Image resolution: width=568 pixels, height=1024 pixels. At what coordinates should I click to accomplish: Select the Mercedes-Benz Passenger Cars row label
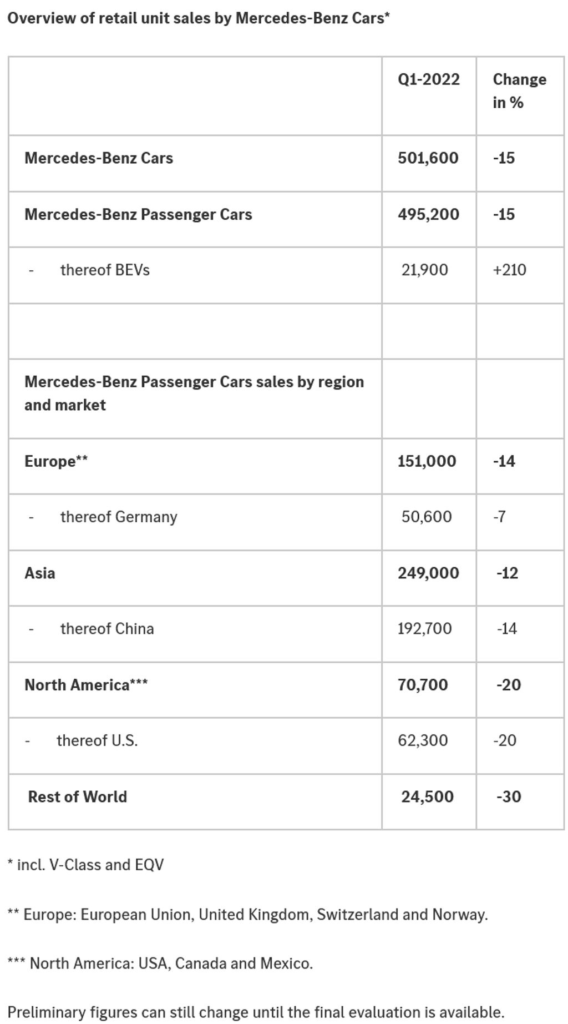click(x=138, y=214)
